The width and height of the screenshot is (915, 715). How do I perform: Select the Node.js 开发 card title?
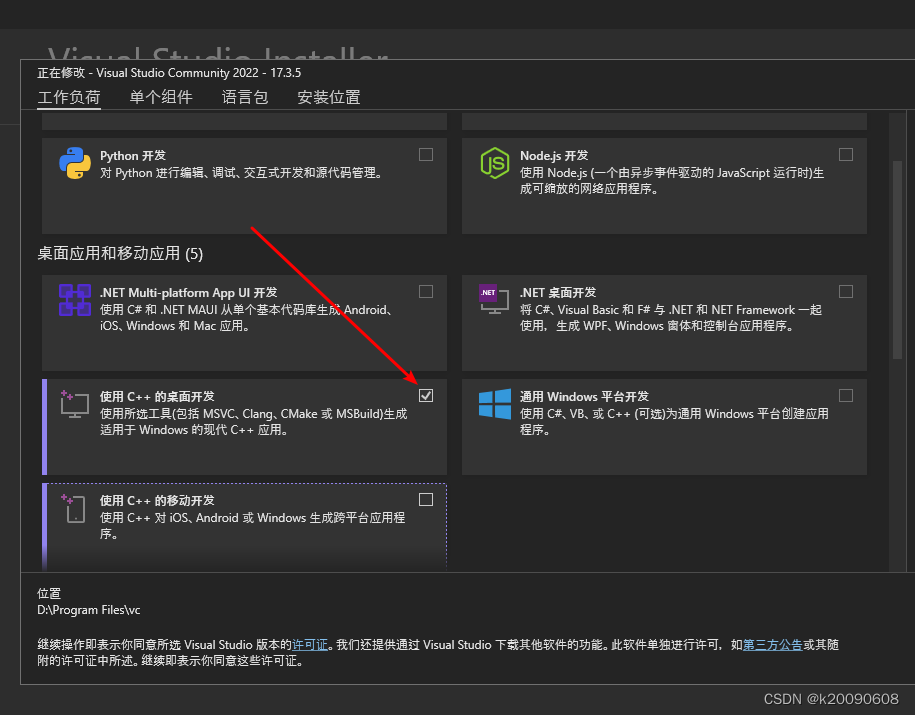[x=554, y=156]
